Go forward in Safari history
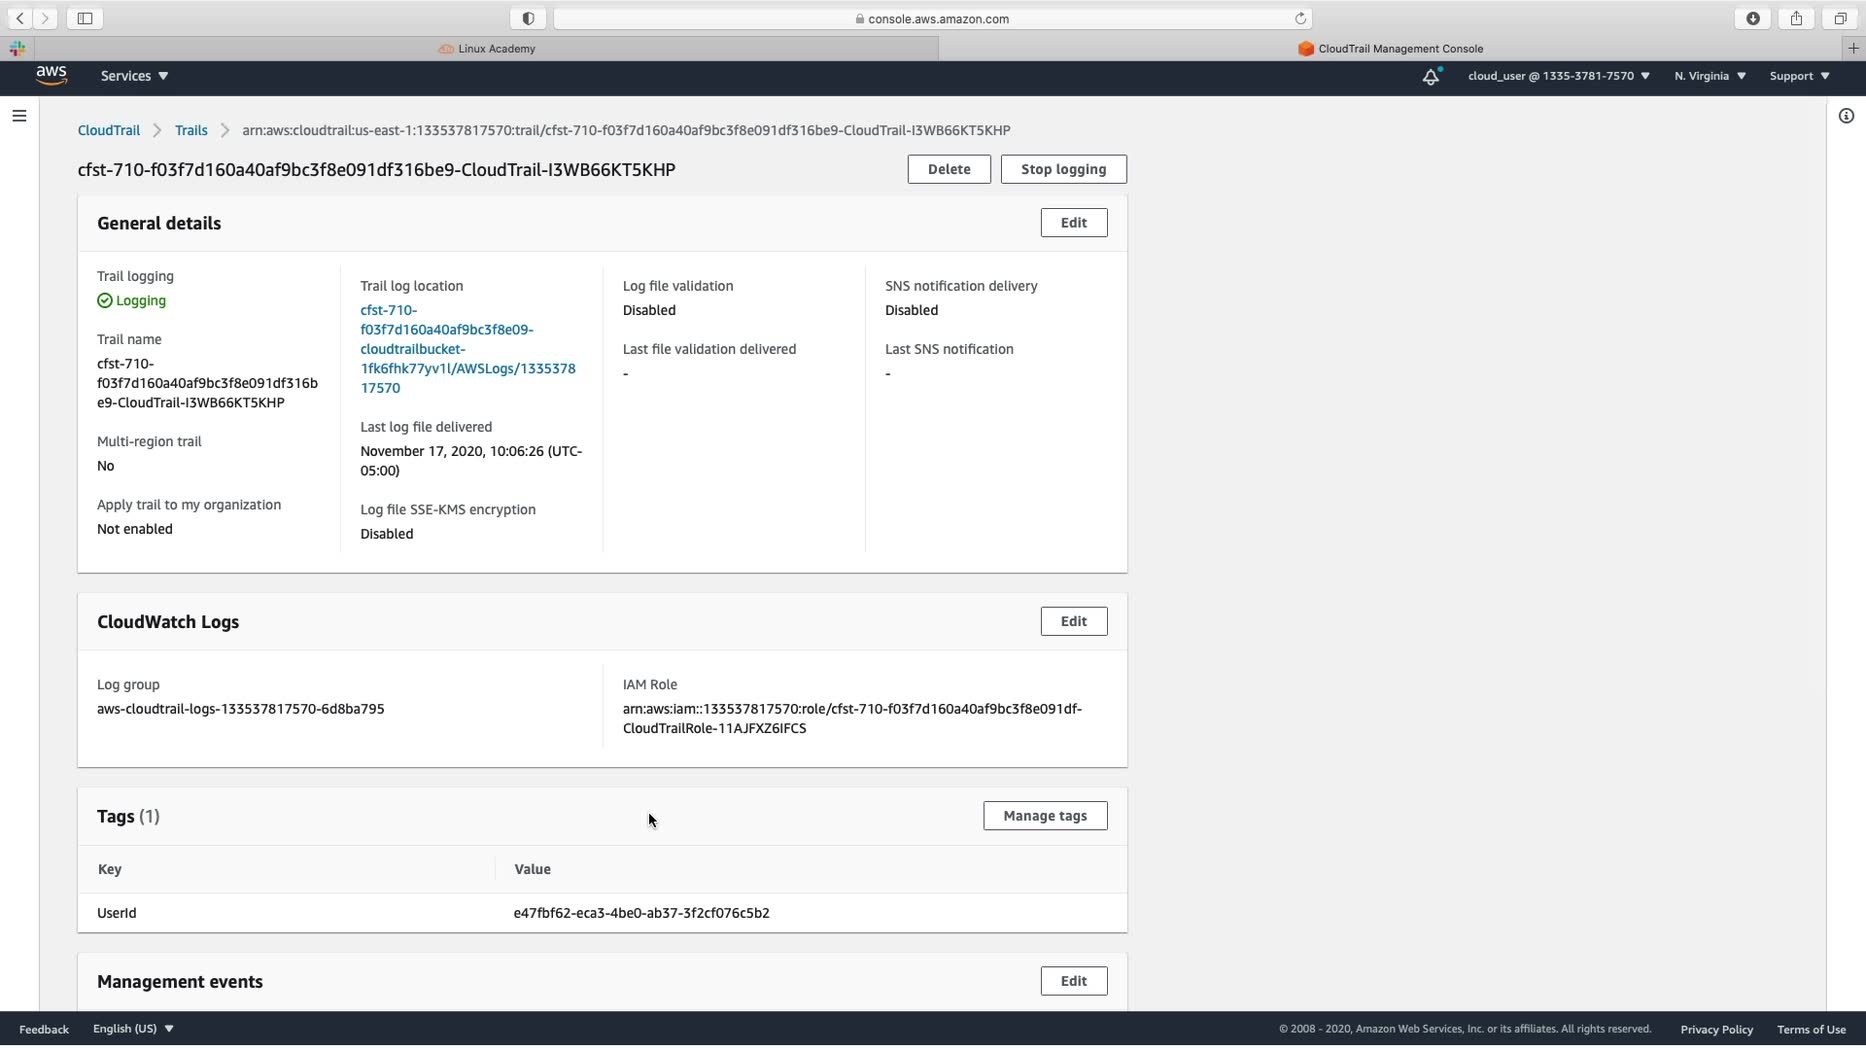Image resolution: width=1866 pixels, height=1050 pixels. tap(45, 18)
